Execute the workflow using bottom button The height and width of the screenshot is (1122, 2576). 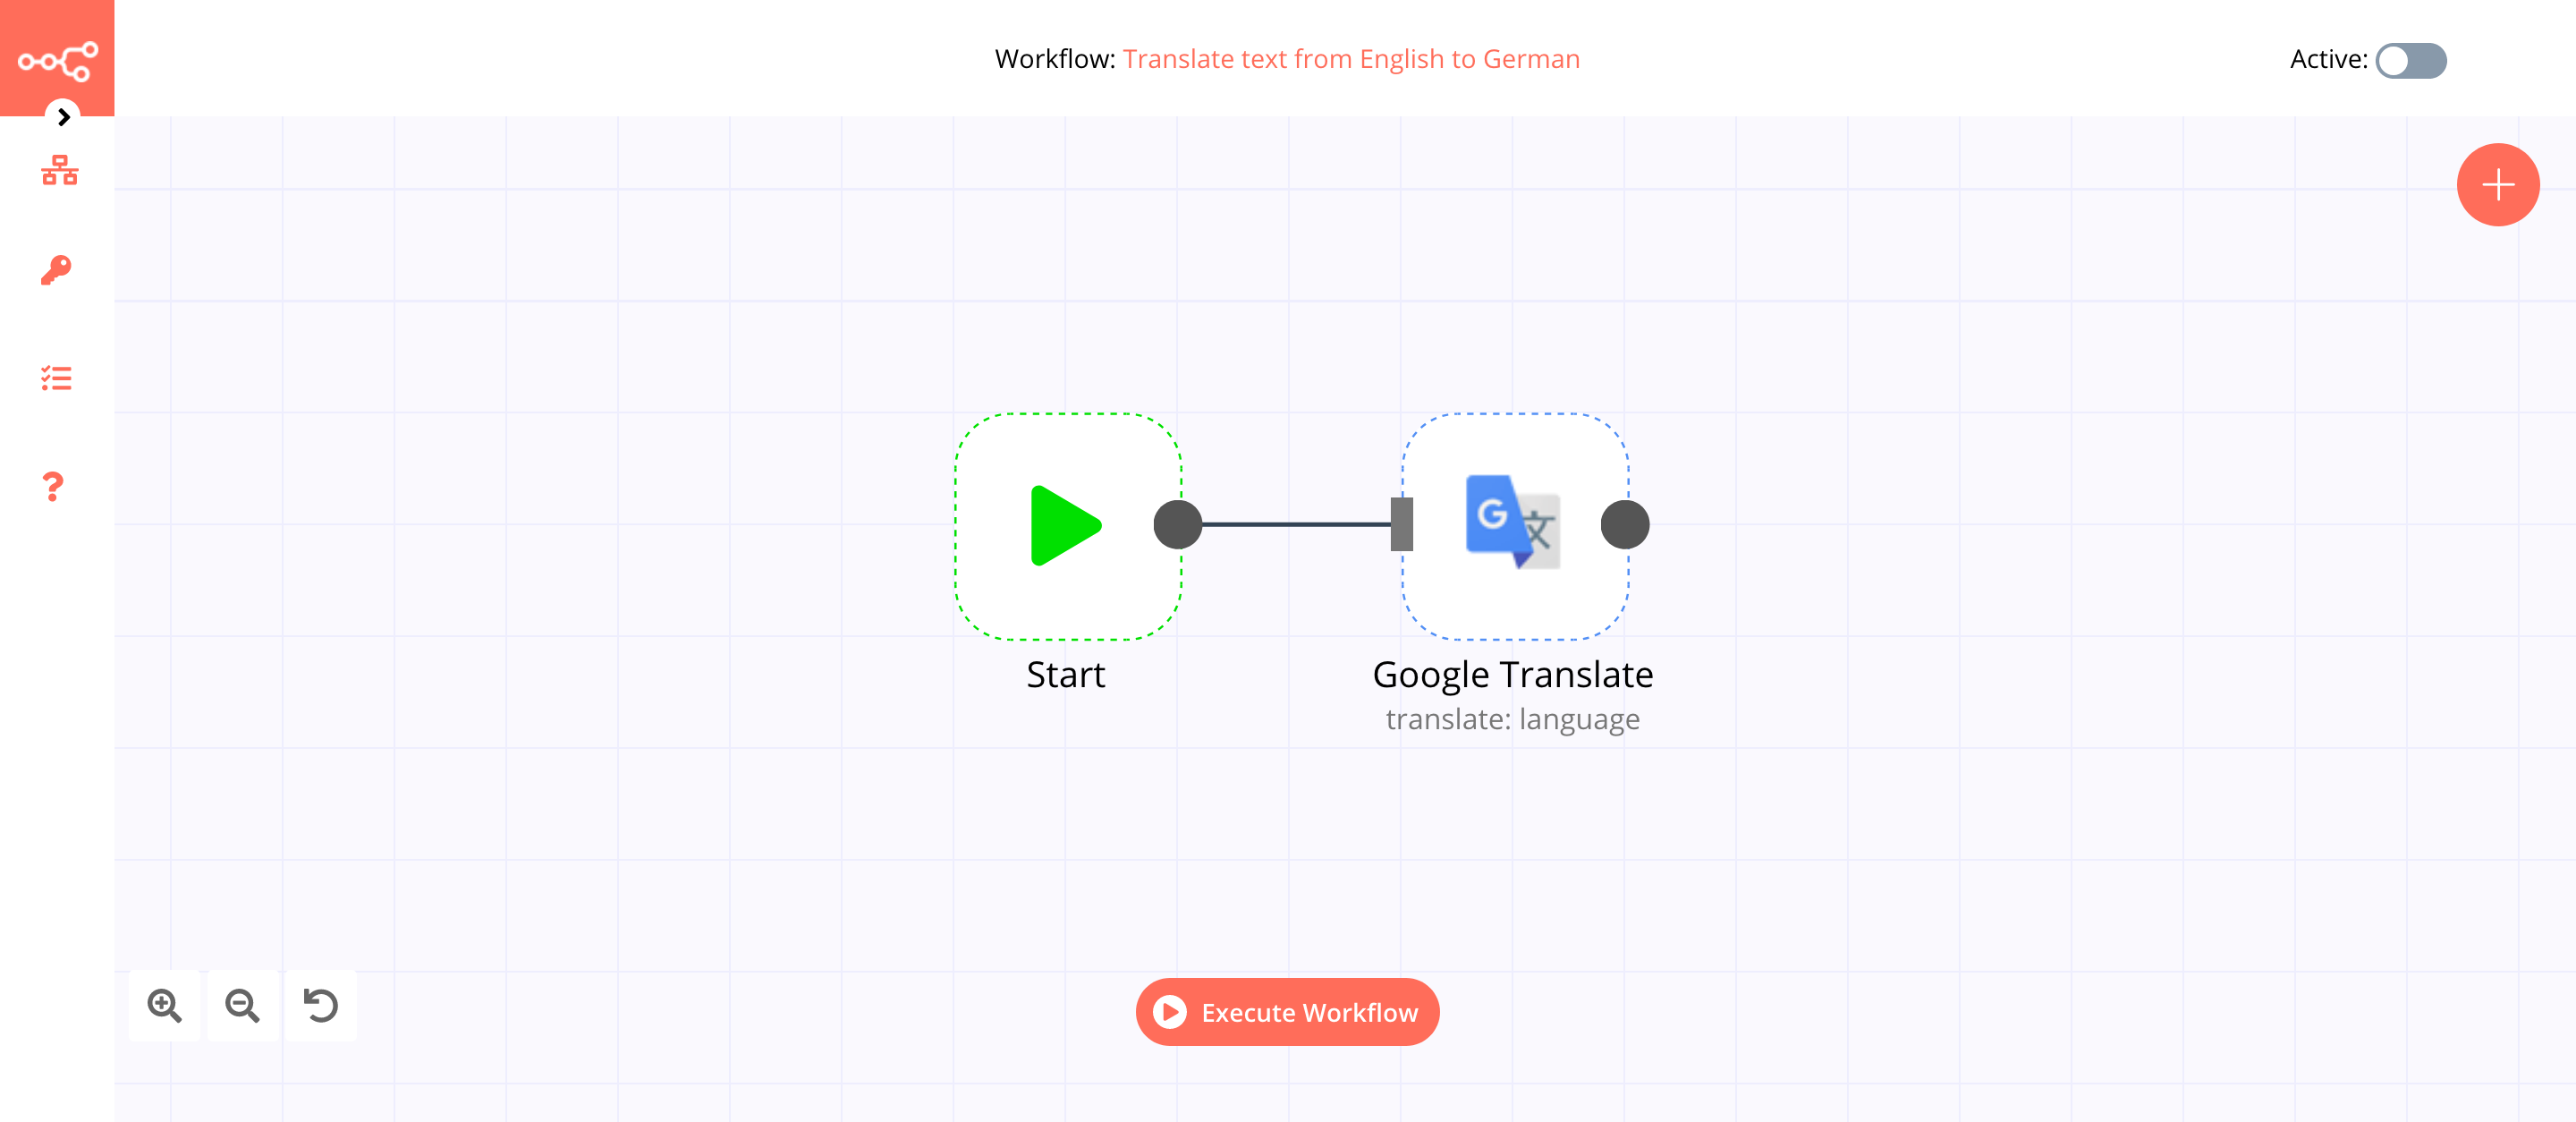[1288, 1012]
